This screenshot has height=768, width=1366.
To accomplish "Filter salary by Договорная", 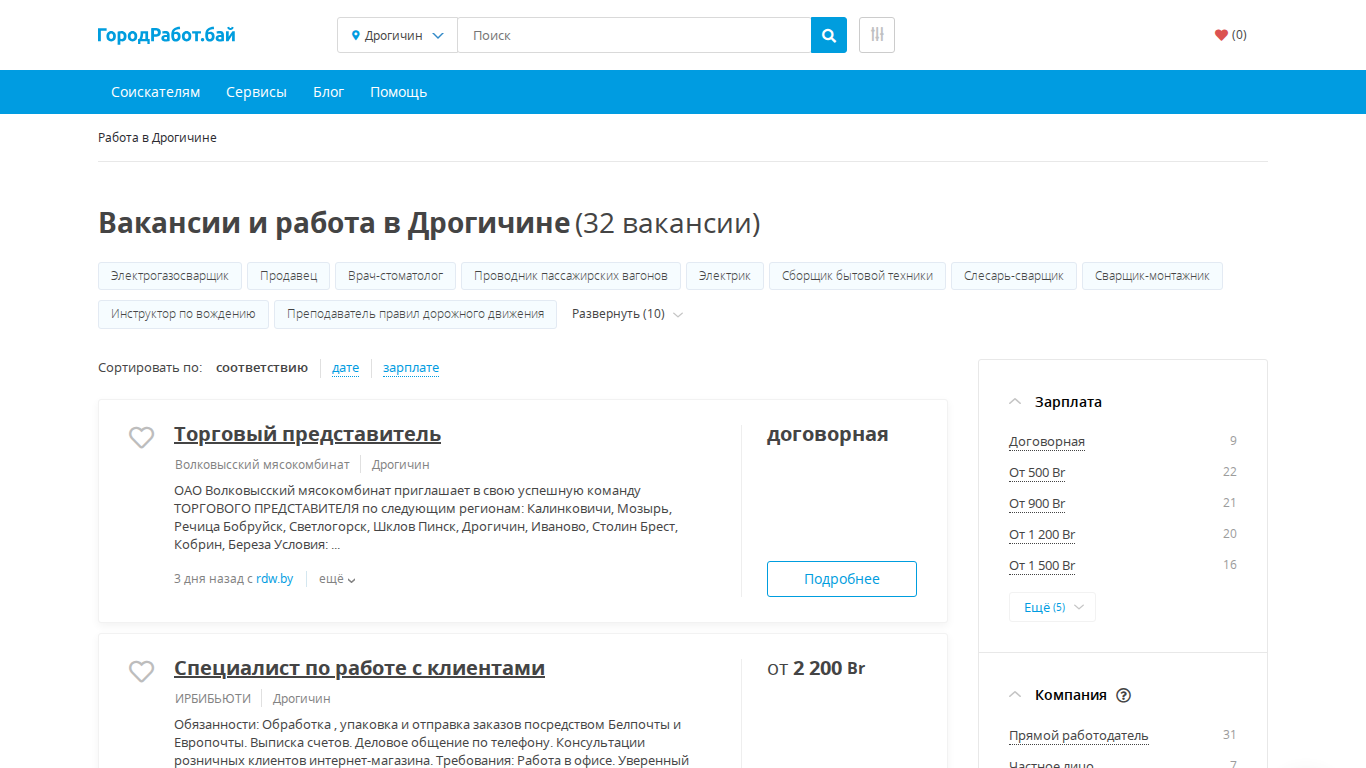I will click(1046, 441).
